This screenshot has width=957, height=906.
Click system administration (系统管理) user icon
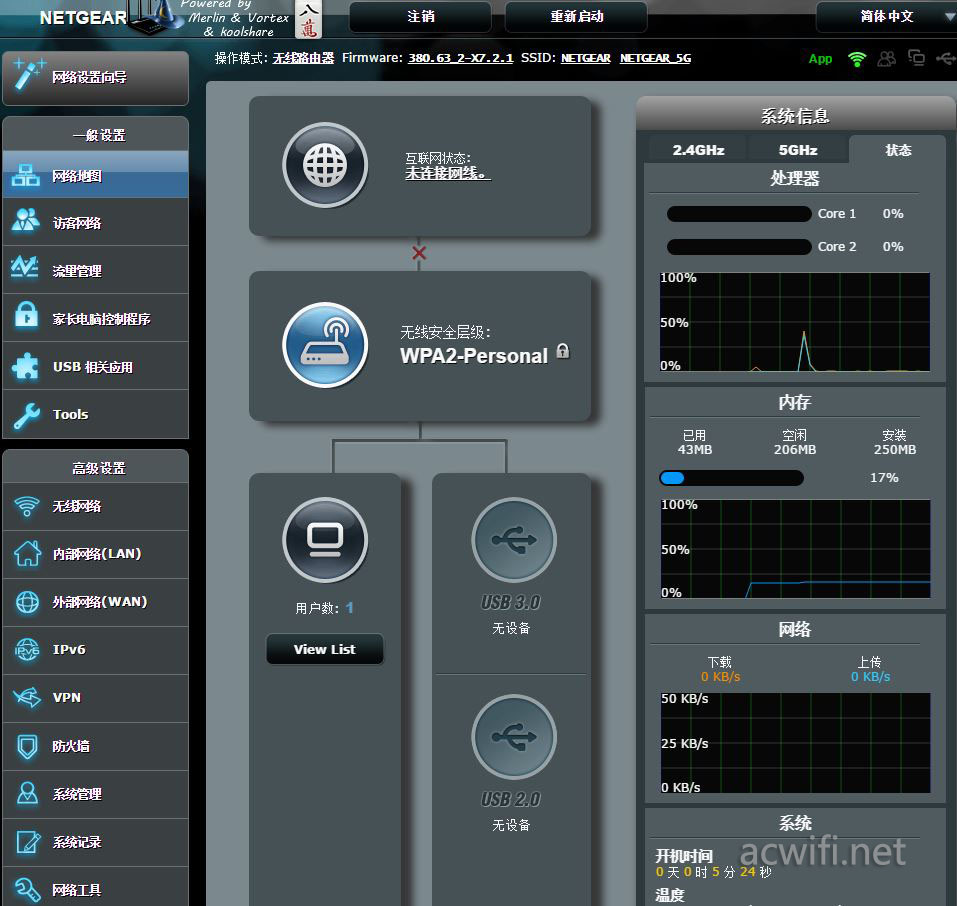click(x=27, y=794)
